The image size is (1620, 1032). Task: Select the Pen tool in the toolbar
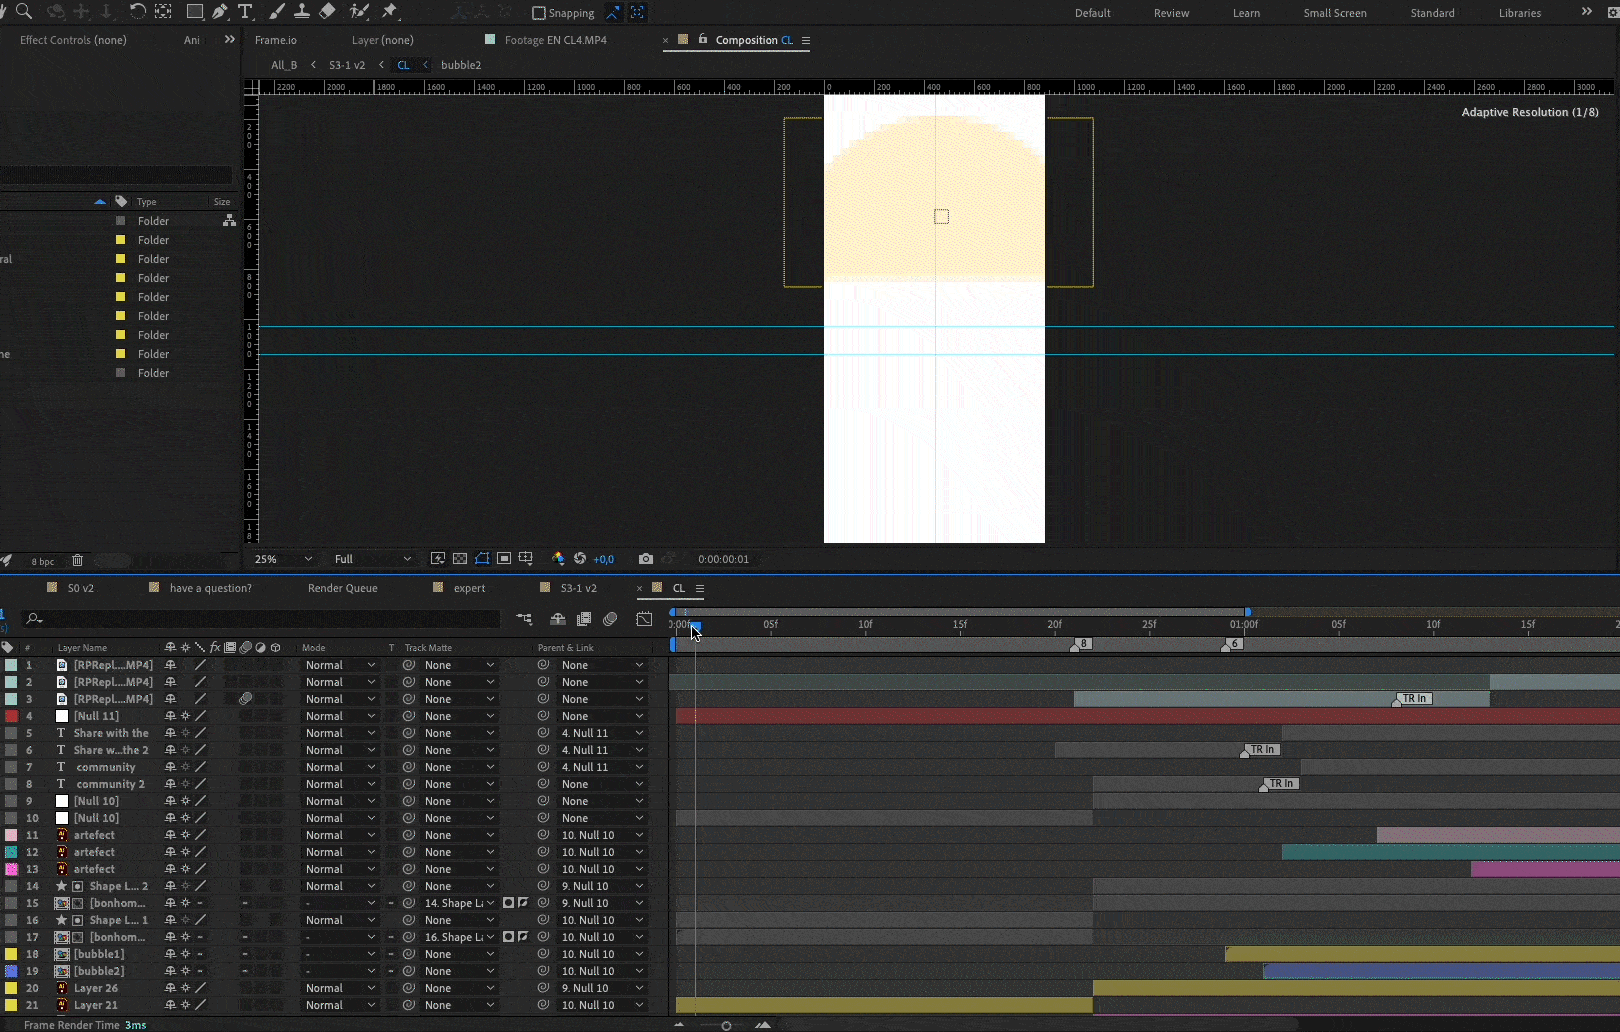[x=220, y=12]
